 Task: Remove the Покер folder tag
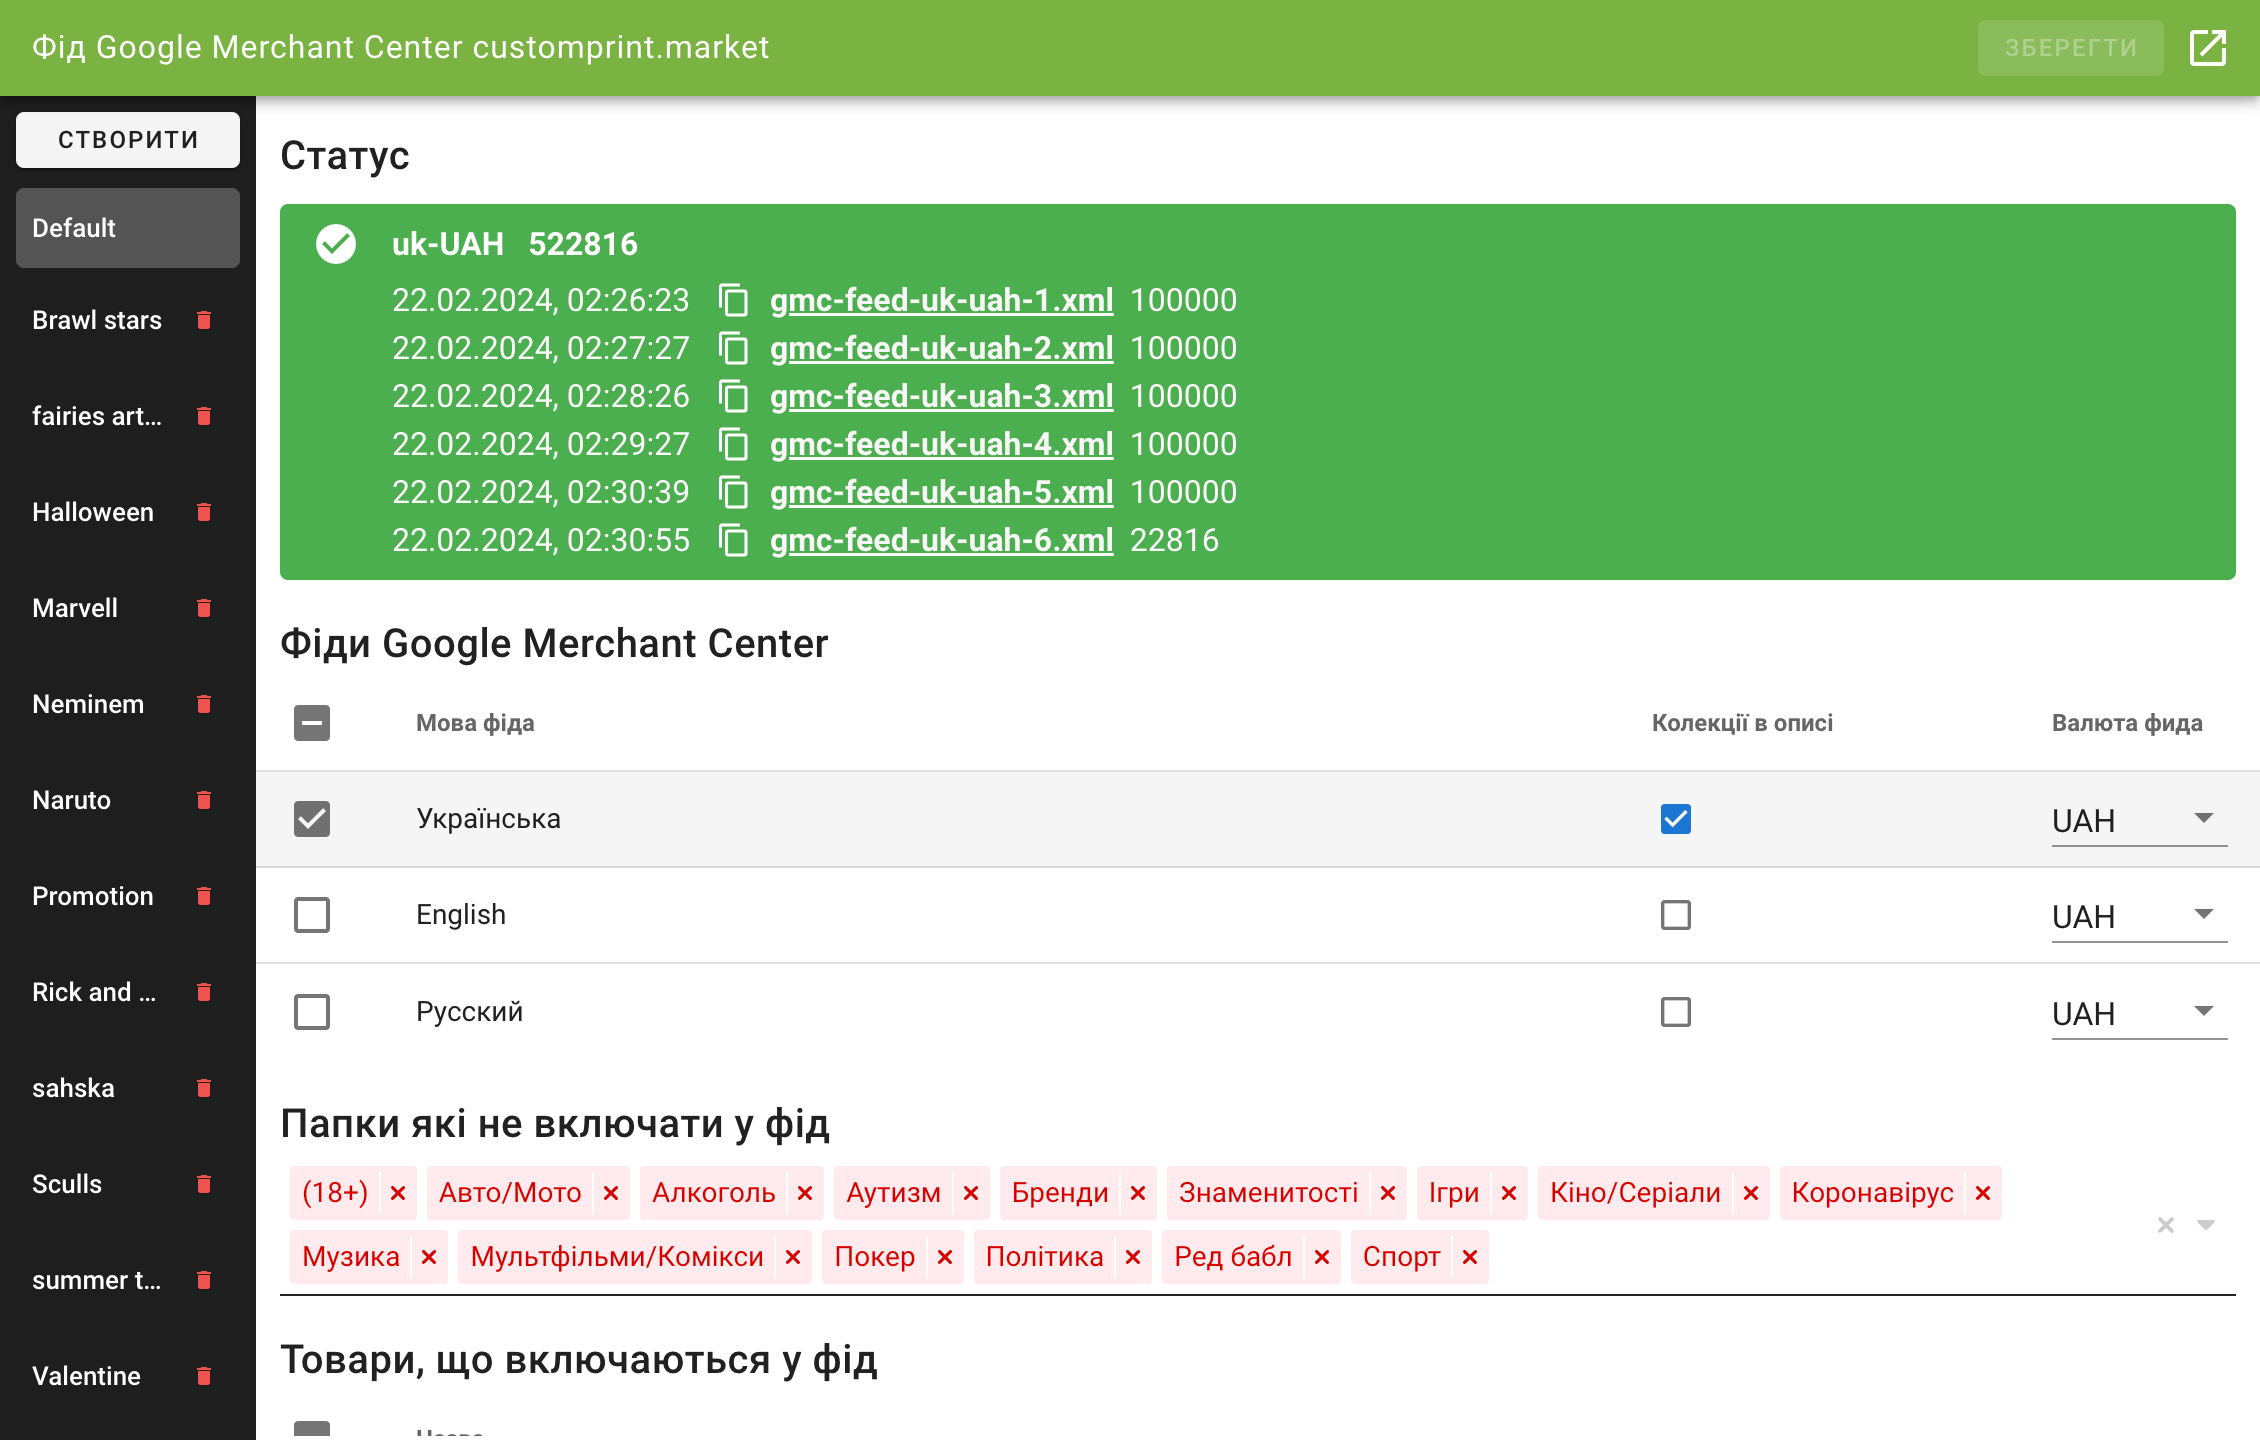pos(945,1257)
